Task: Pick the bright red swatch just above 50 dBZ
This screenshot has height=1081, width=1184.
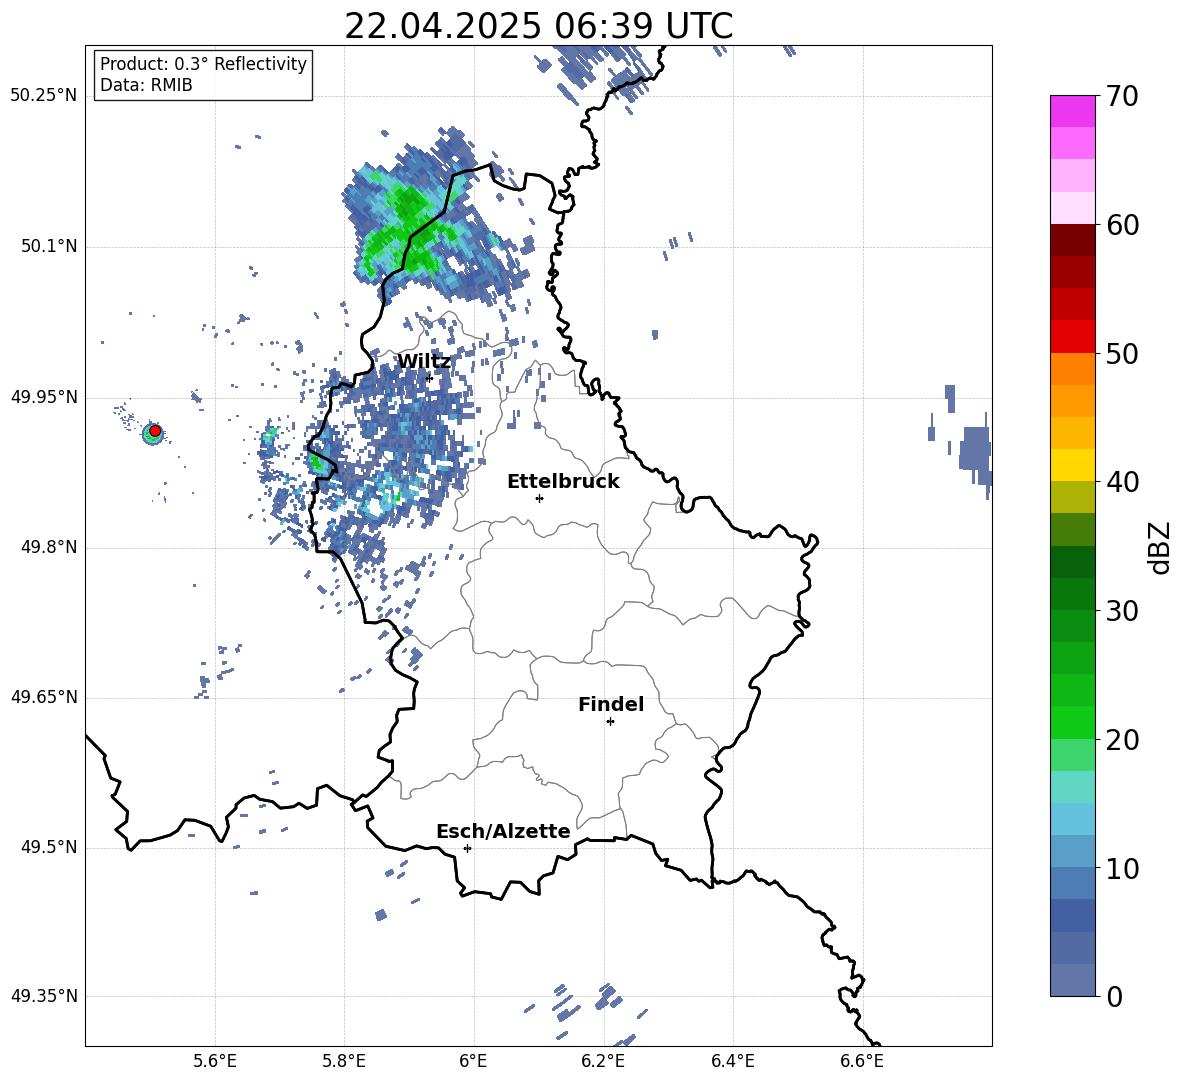Action: click(1073, 337)
